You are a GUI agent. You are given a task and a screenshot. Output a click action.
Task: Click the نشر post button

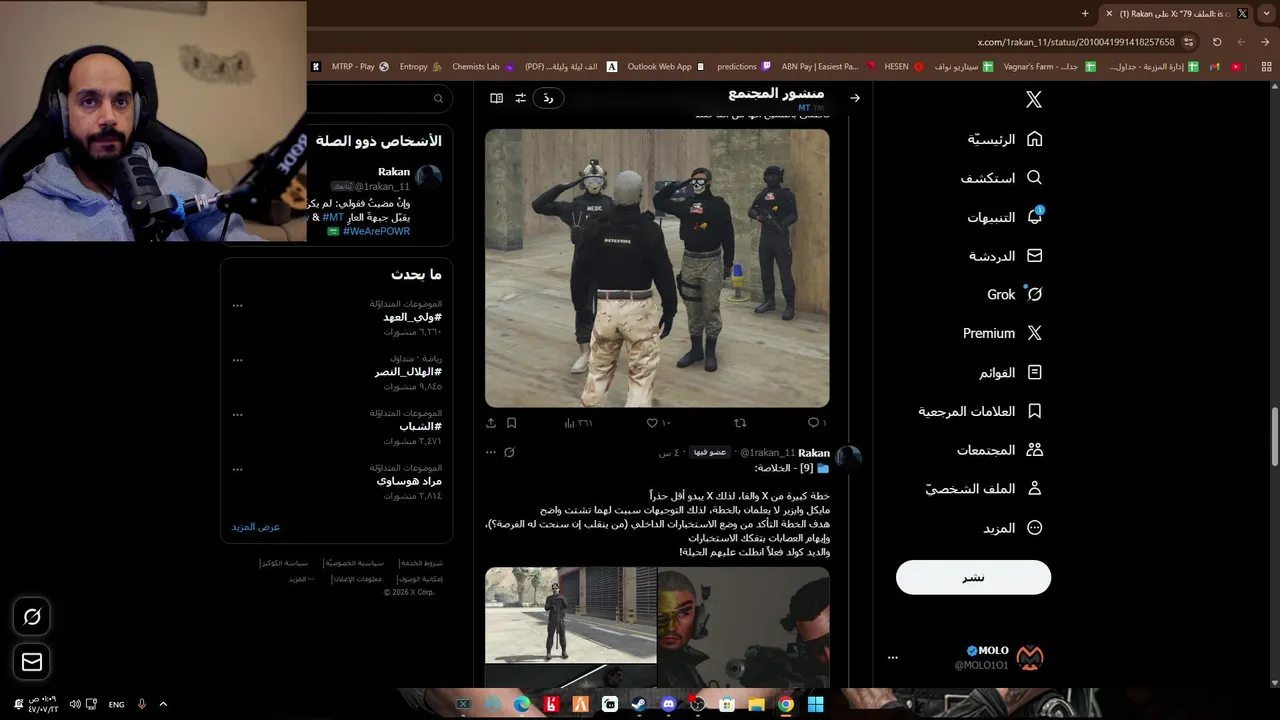tap(973, 577)
